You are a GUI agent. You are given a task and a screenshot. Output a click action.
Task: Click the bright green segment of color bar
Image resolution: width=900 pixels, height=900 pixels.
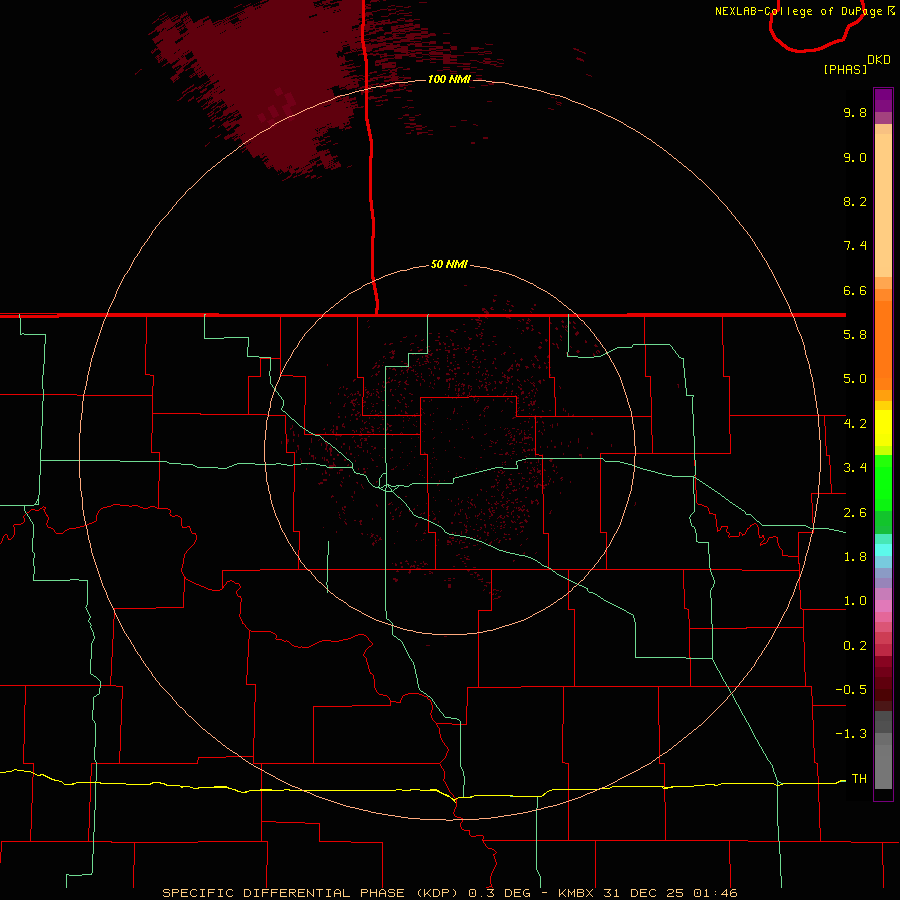[x=883, y=482]
